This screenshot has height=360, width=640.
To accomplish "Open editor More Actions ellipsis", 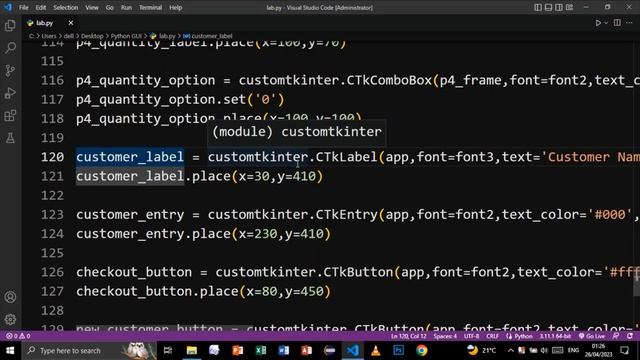I will [x=629, y=23].
